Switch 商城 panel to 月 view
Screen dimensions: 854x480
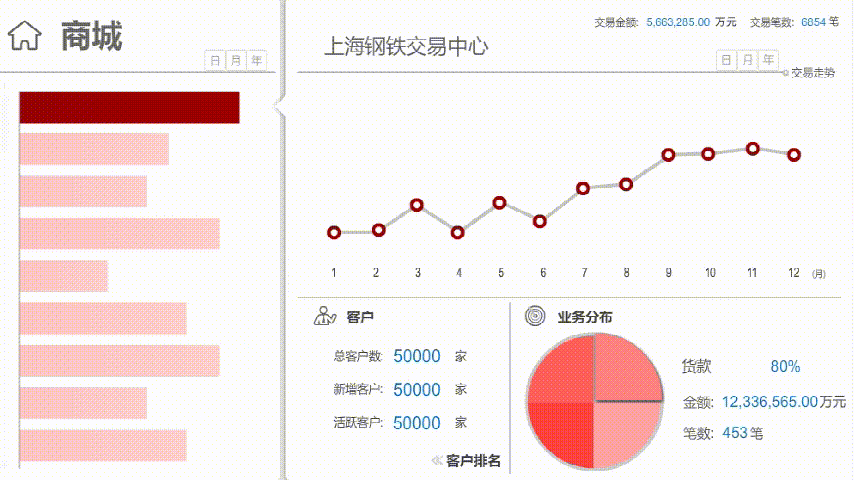236,61
